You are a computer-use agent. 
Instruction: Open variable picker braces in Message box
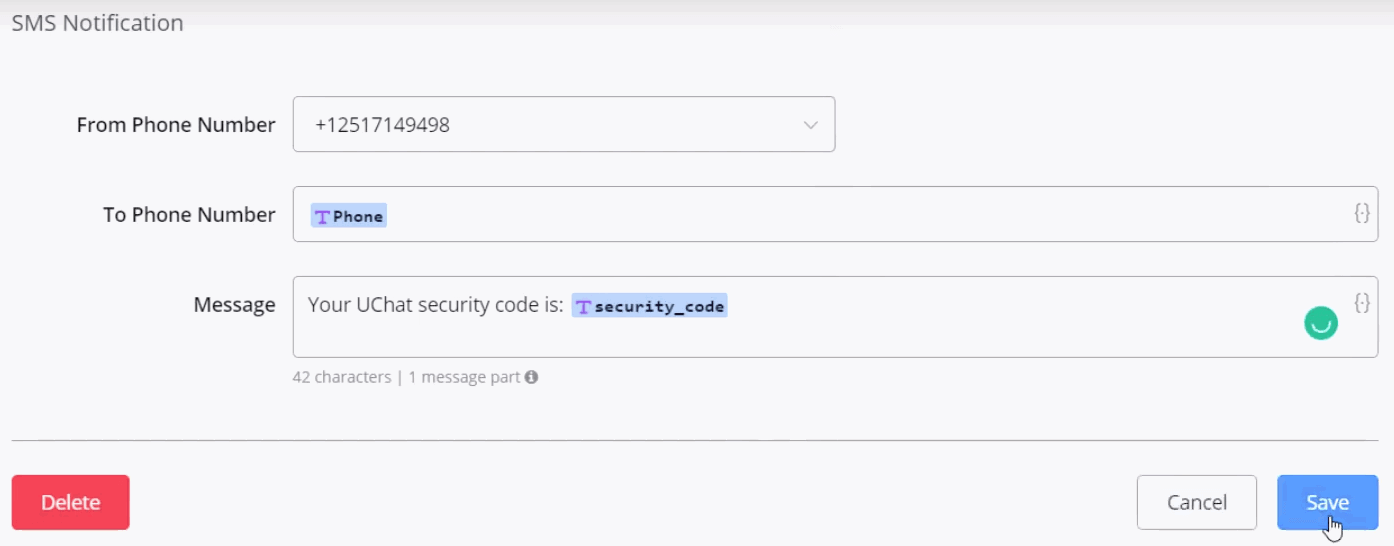coord(1361,302)
